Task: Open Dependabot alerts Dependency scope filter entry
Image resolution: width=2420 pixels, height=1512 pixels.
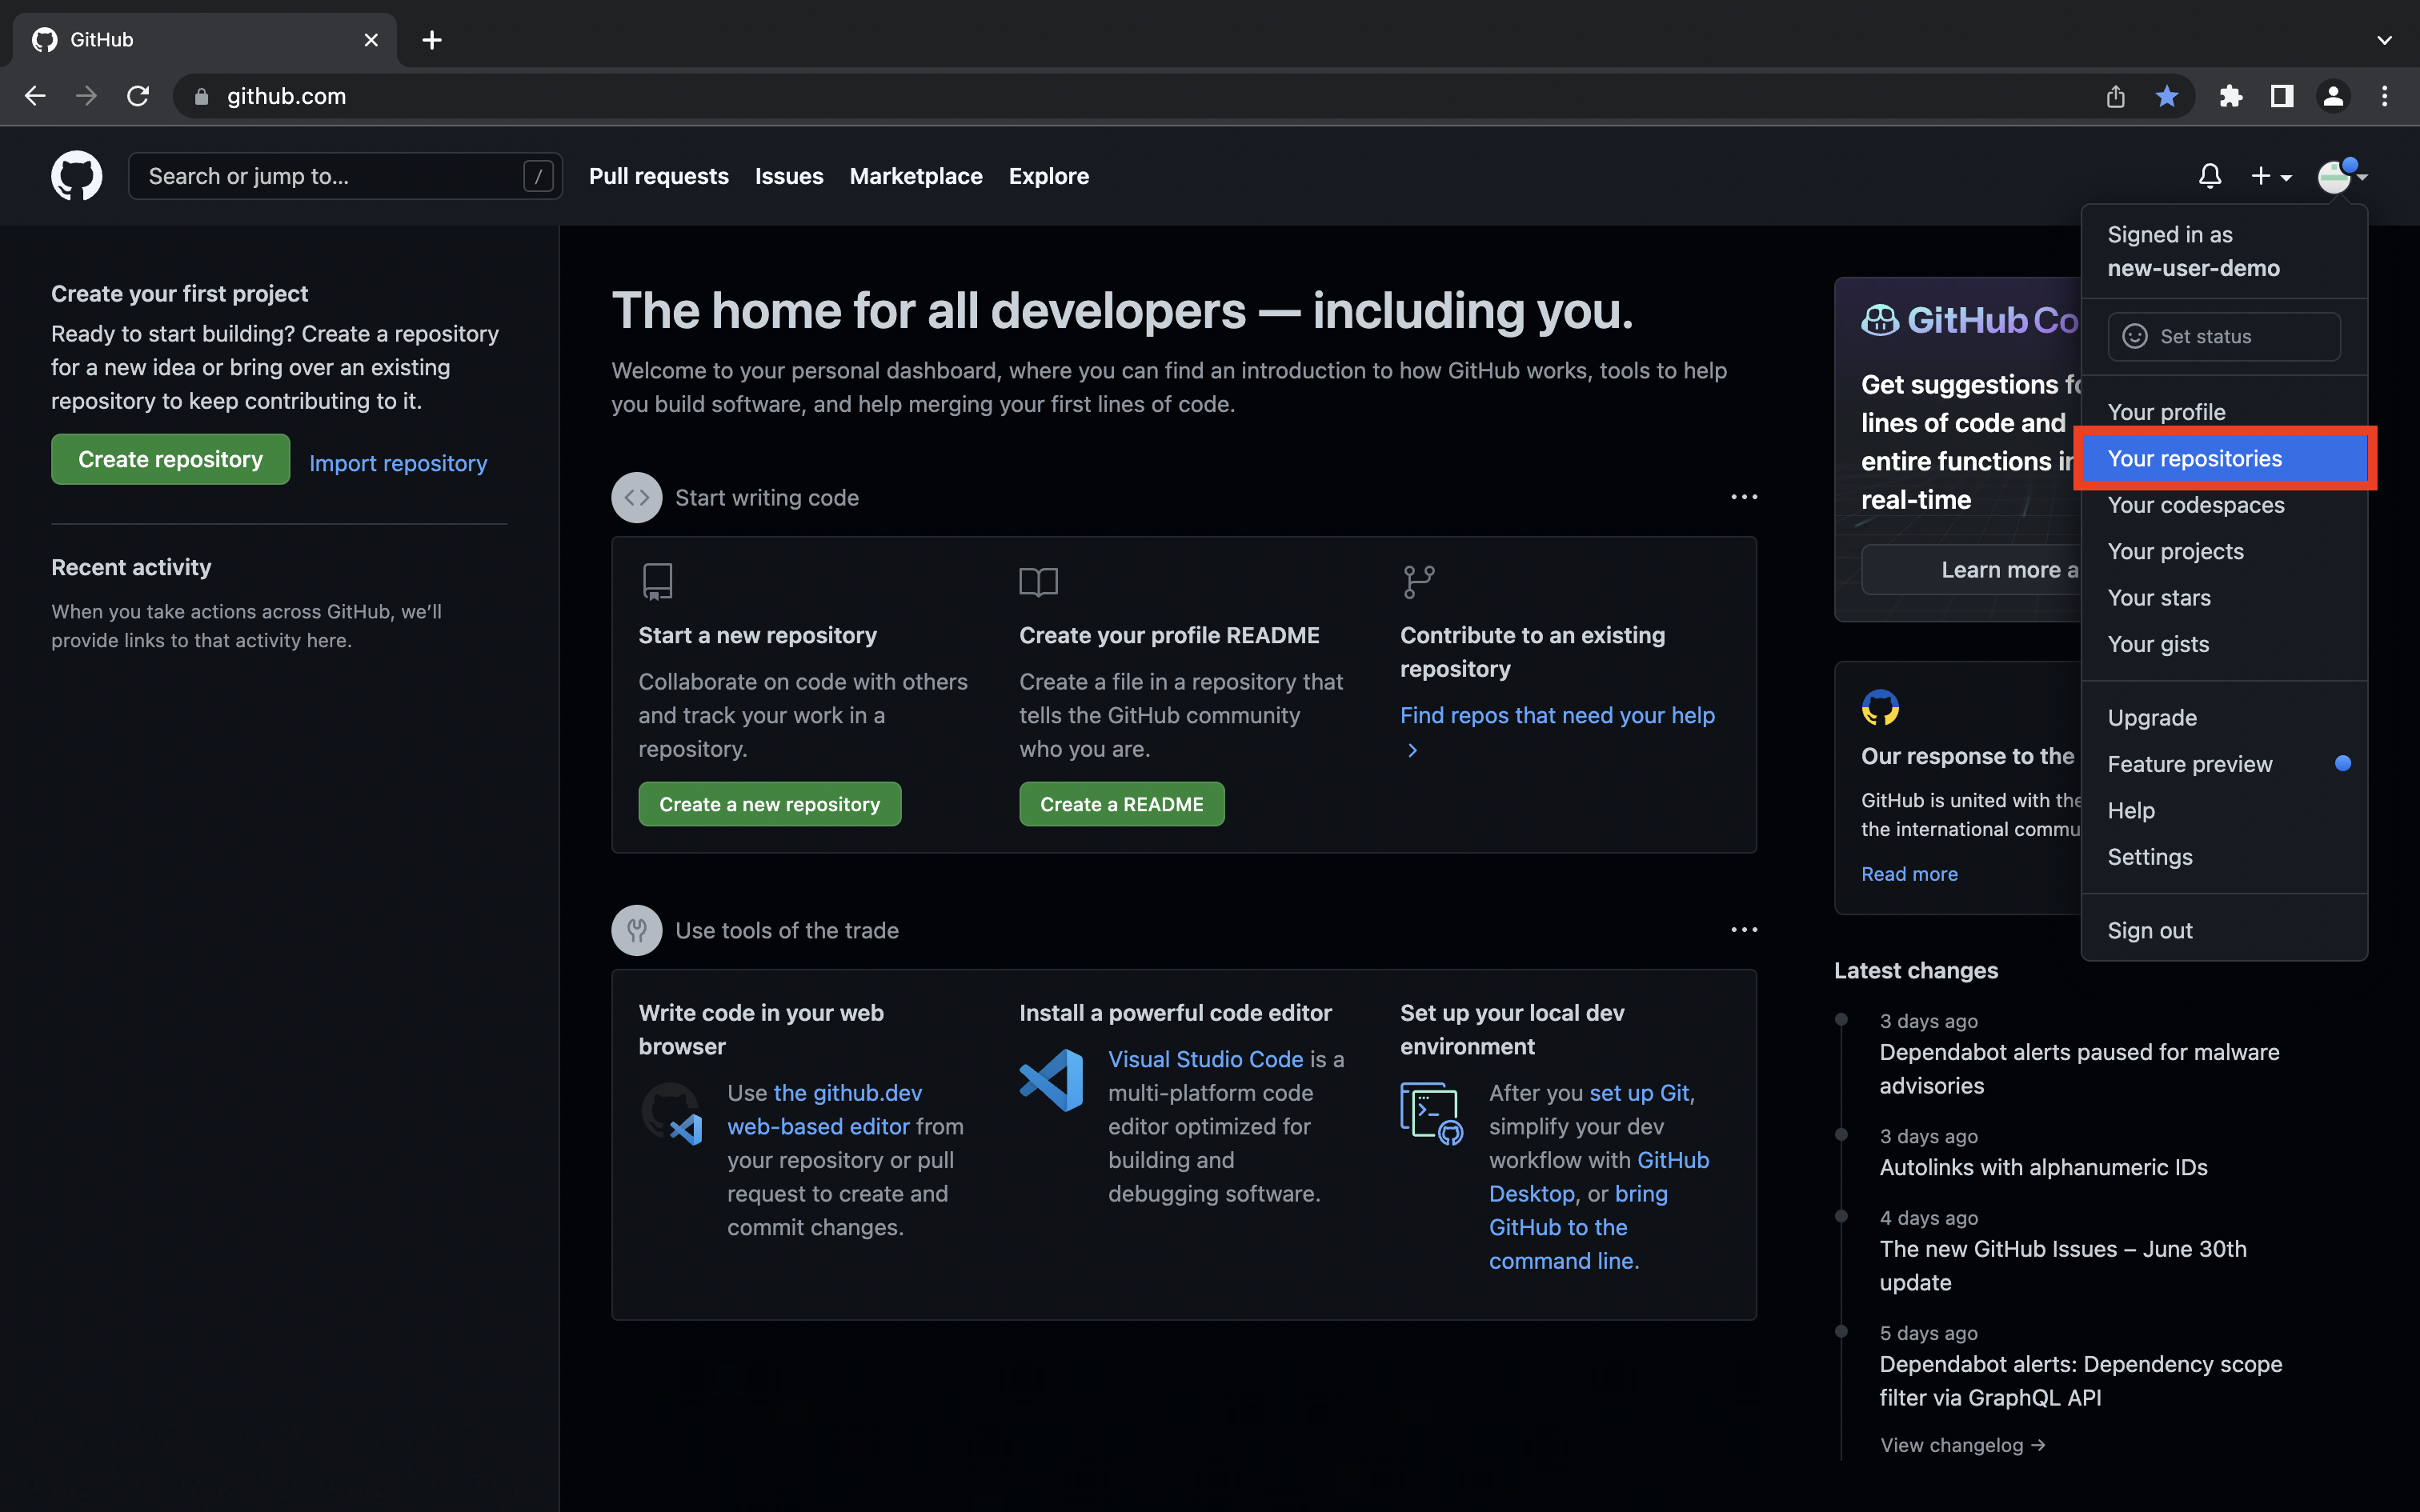Action: [x=2081, y=1381]
